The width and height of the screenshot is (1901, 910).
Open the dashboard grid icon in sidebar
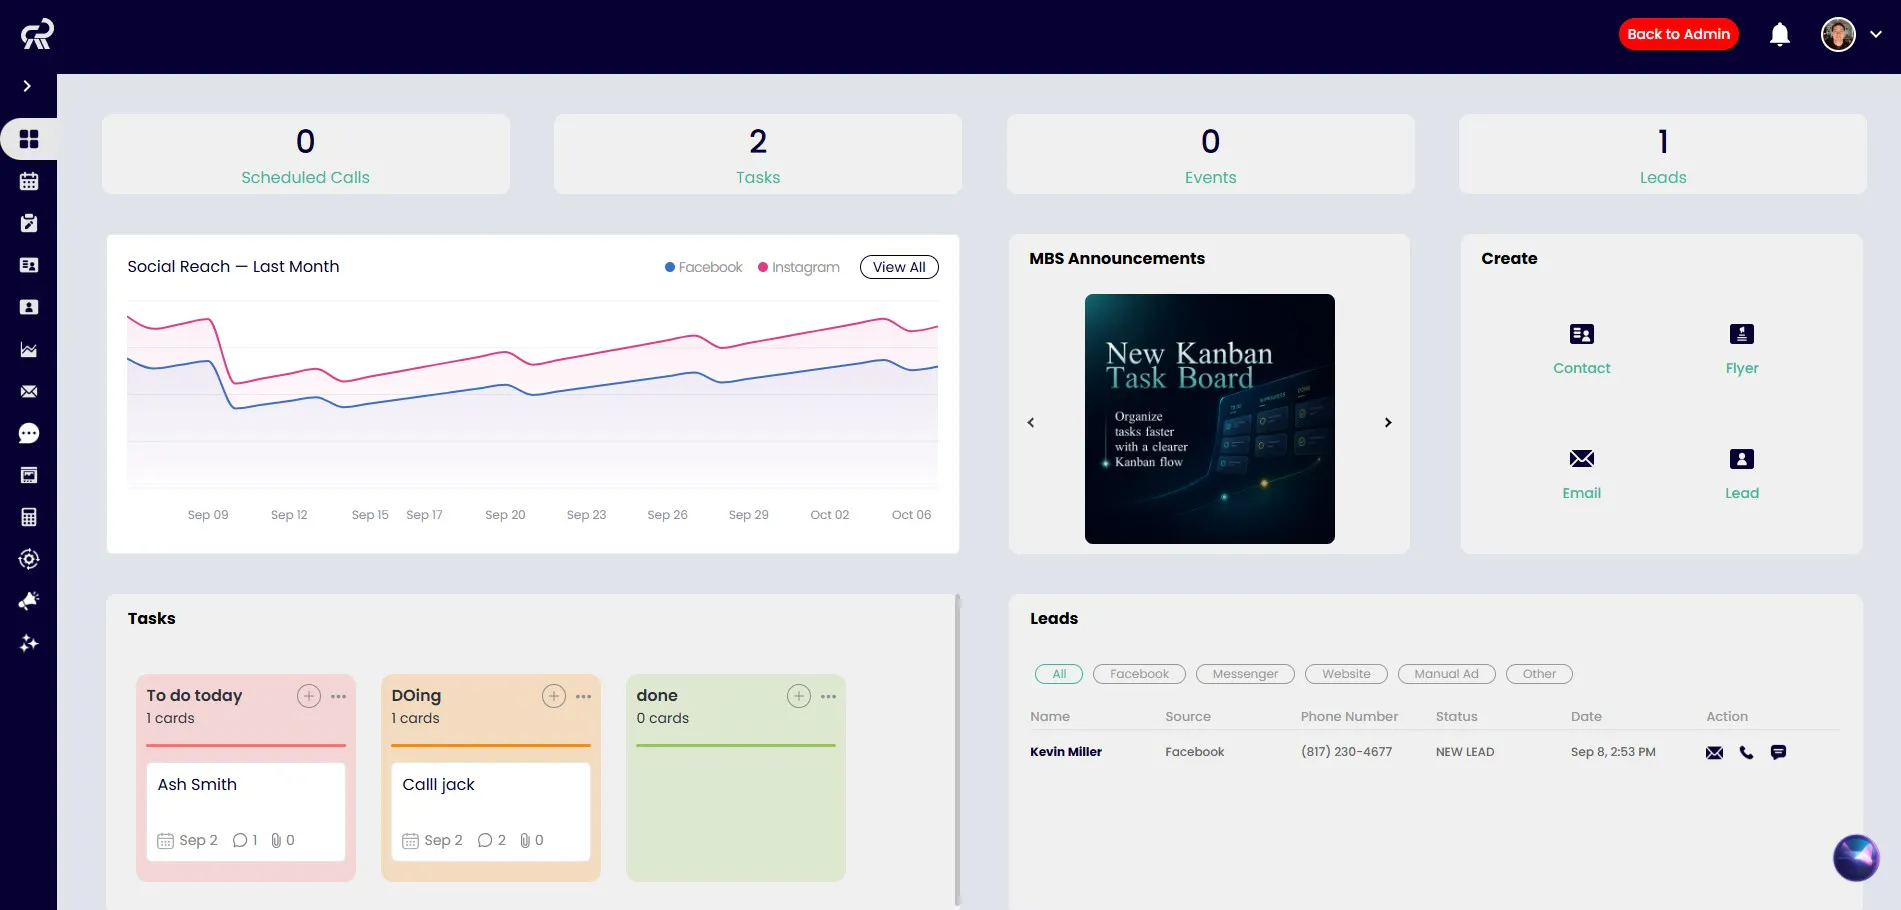coord(29,139)
